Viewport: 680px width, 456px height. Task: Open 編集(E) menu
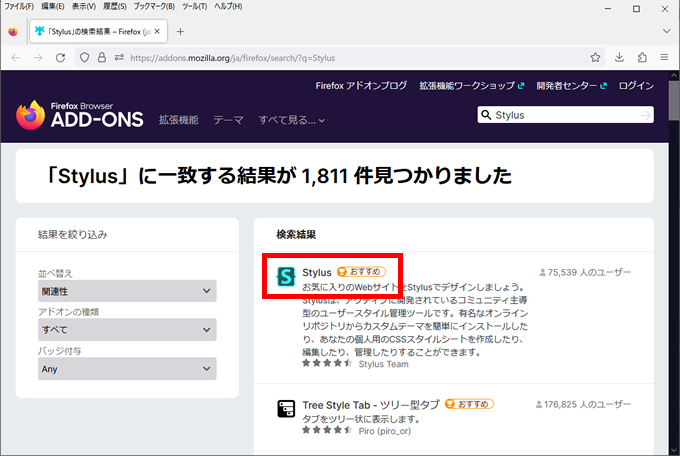tap(52, 7)
